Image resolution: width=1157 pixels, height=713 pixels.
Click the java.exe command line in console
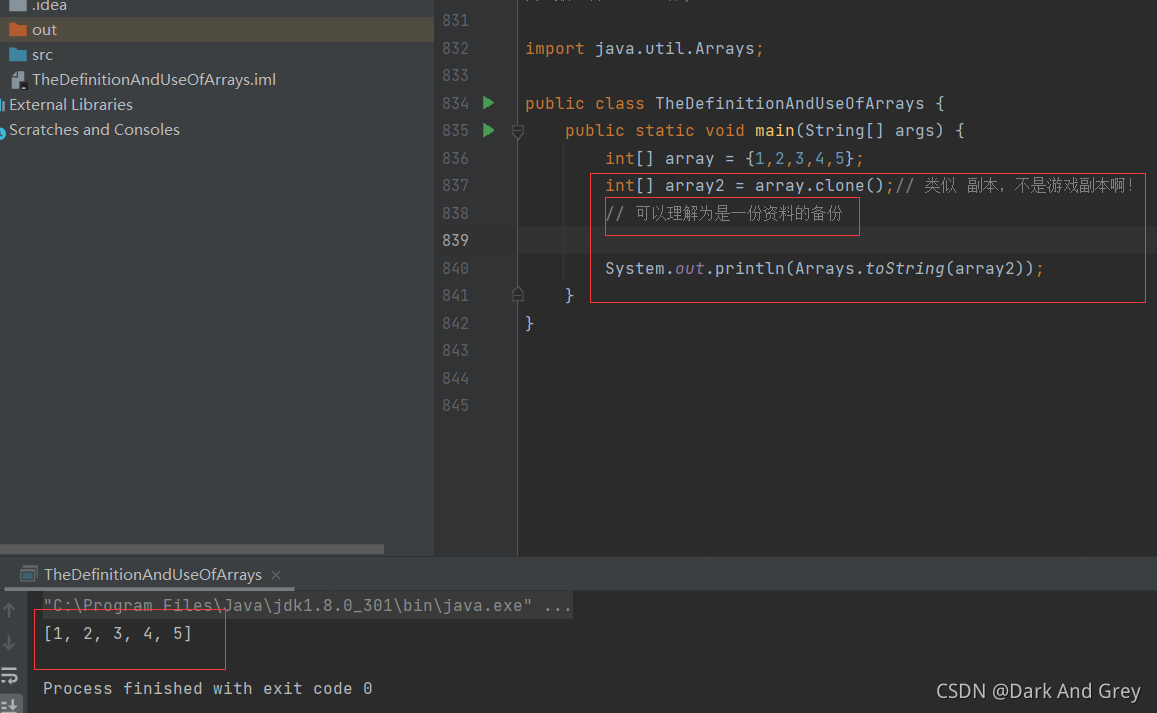tap(307, 606)
